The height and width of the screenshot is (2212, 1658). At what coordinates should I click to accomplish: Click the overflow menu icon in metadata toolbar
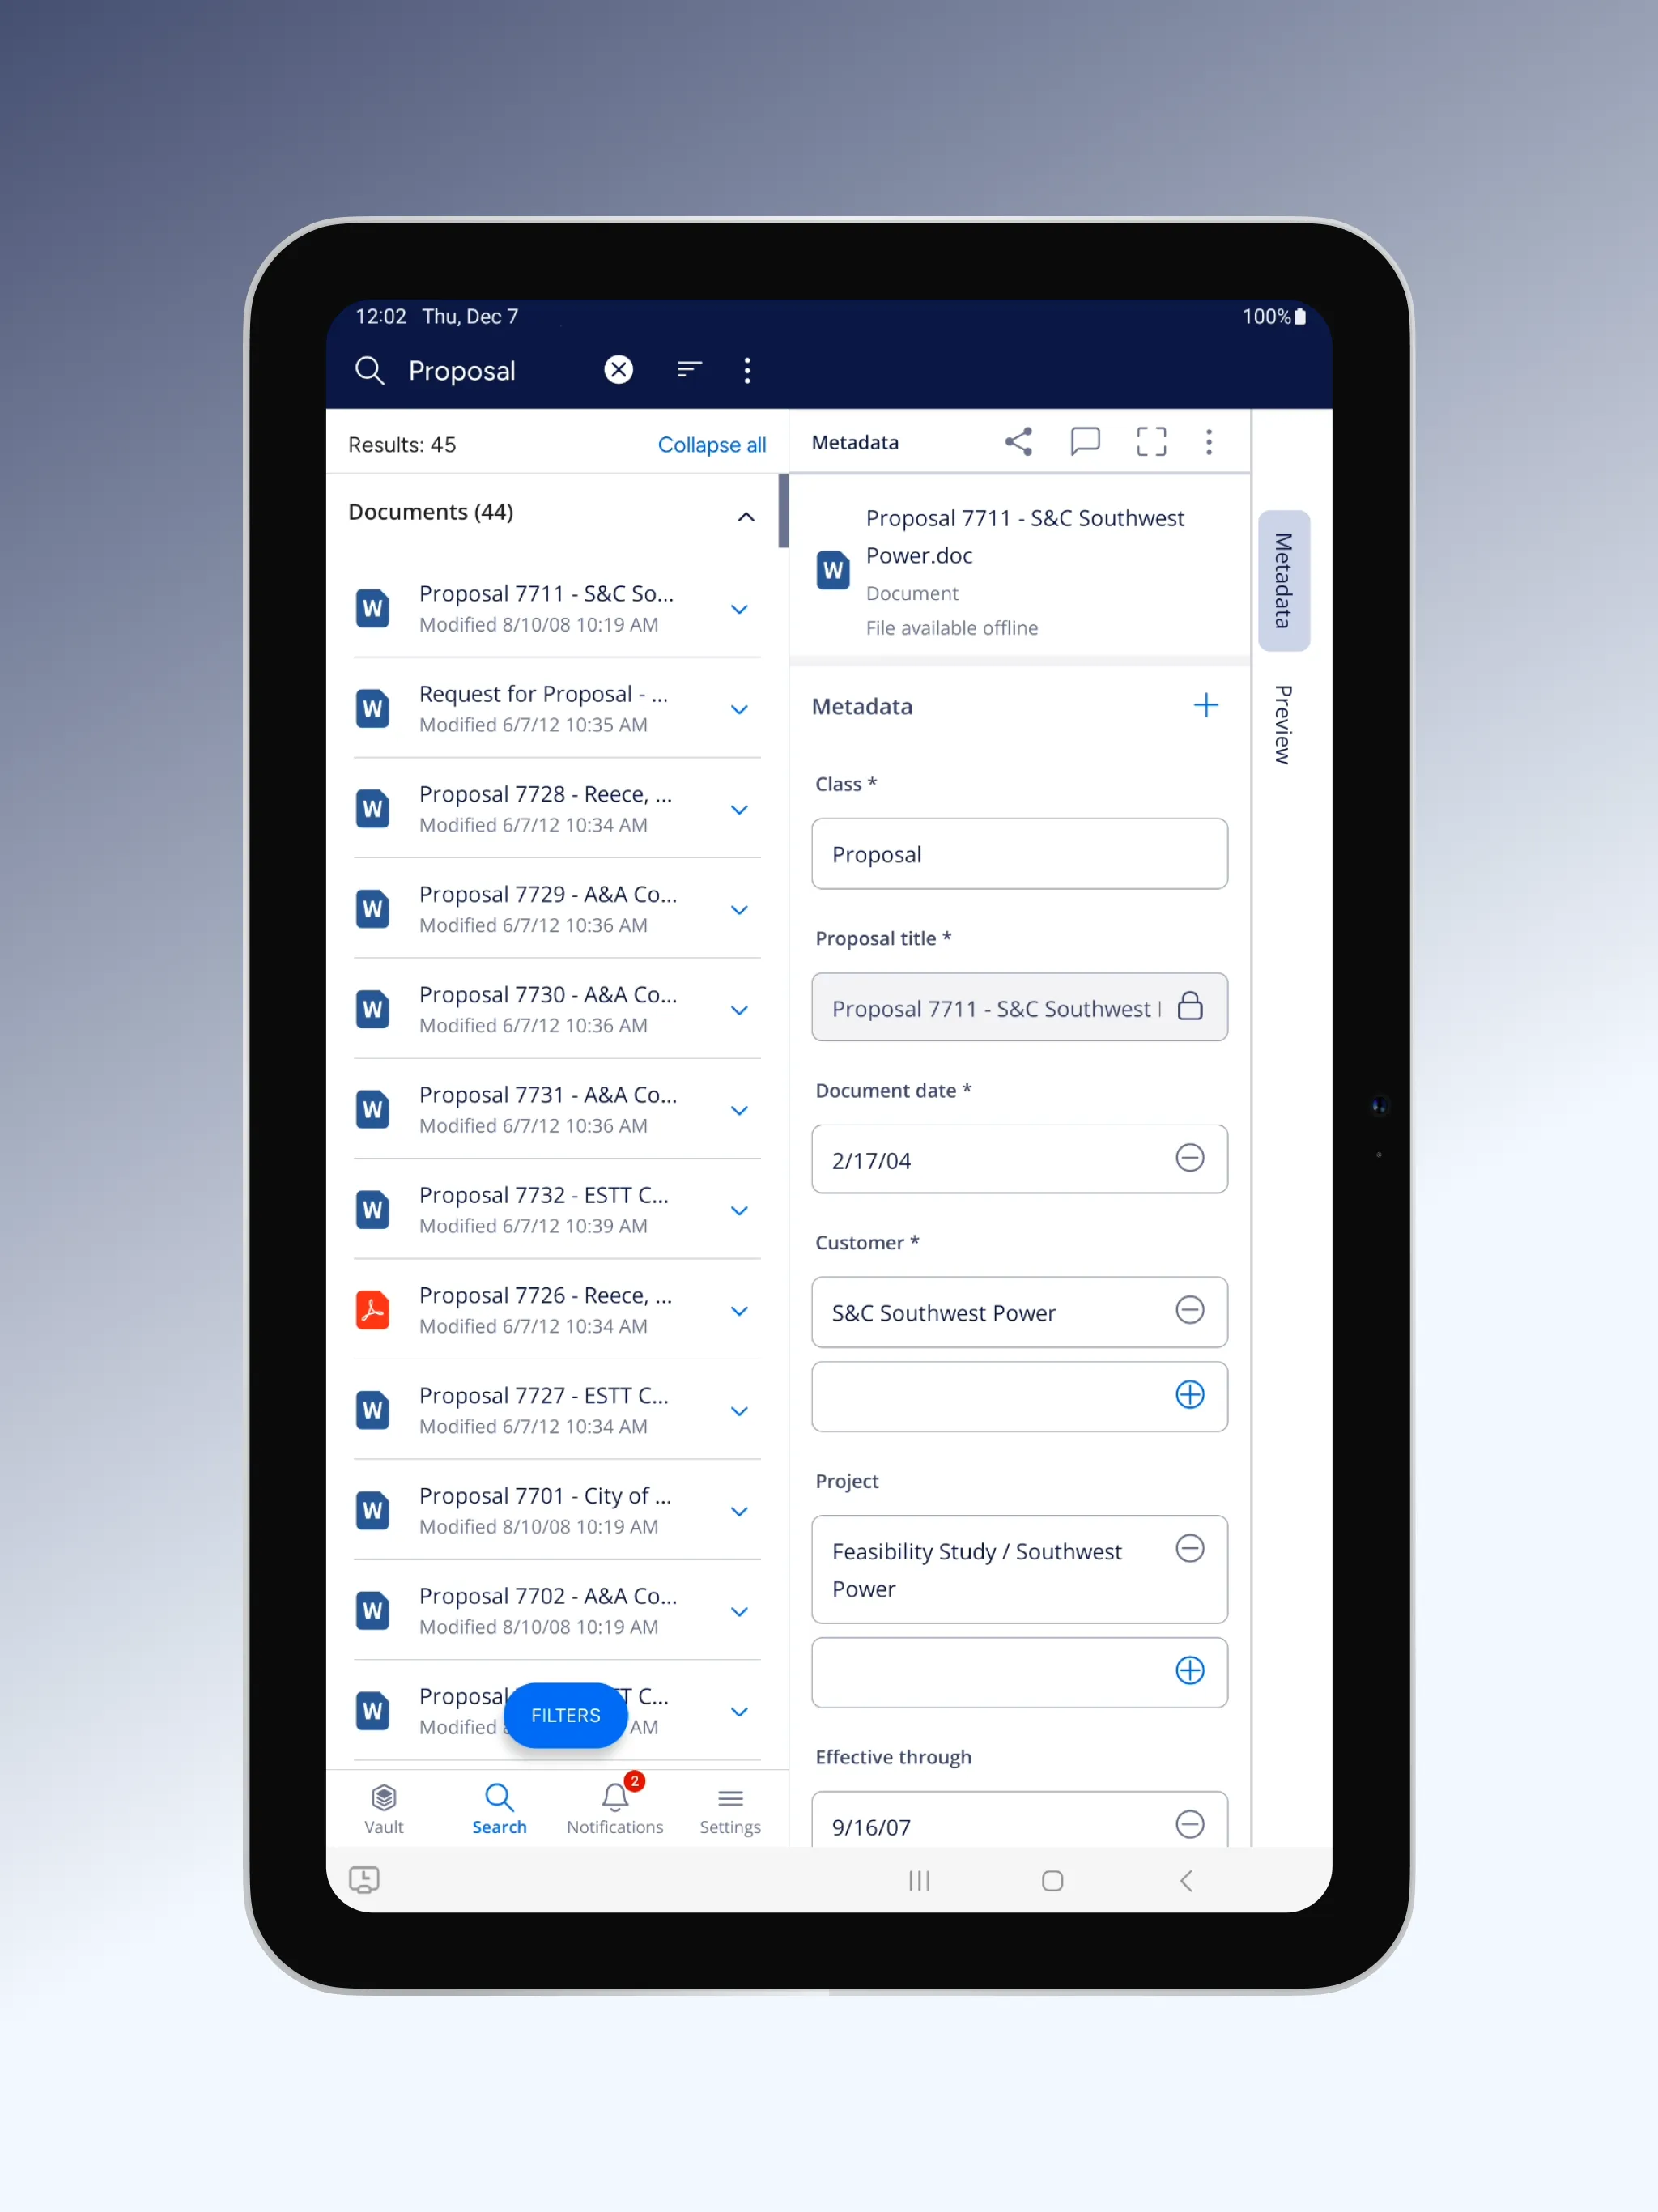pos(1214,442)
